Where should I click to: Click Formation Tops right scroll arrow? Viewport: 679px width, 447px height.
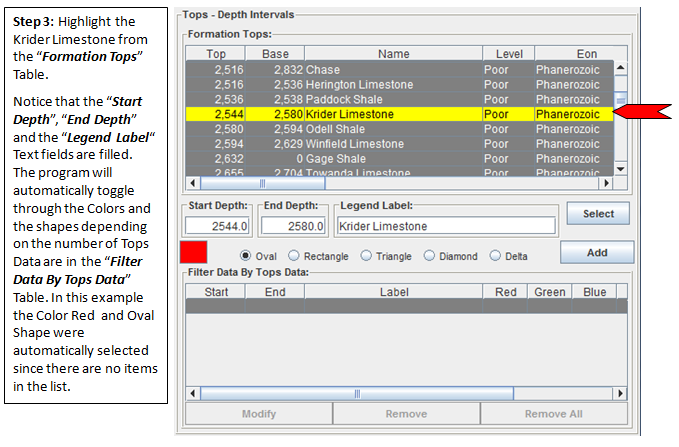(606, 184)
